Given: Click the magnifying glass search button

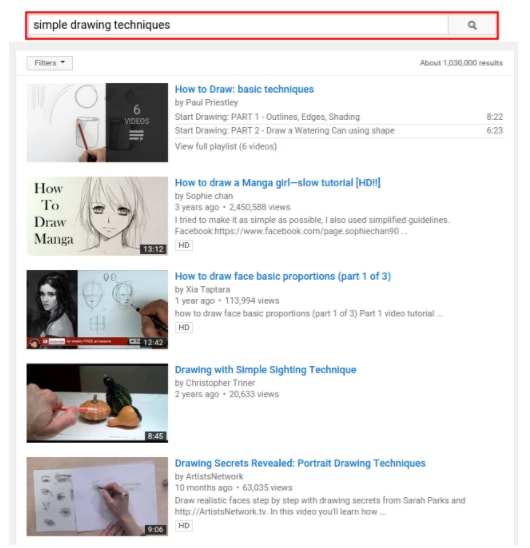Looking at the screenshot, I should coord(472,25).
